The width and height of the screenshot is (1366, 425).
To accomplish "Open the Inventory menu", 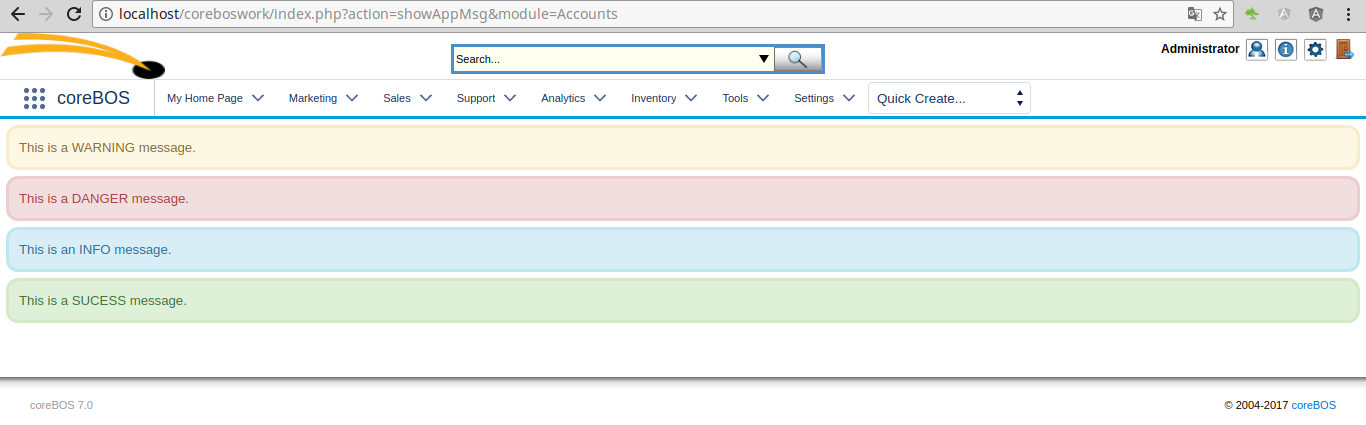I will click(653, 98).
